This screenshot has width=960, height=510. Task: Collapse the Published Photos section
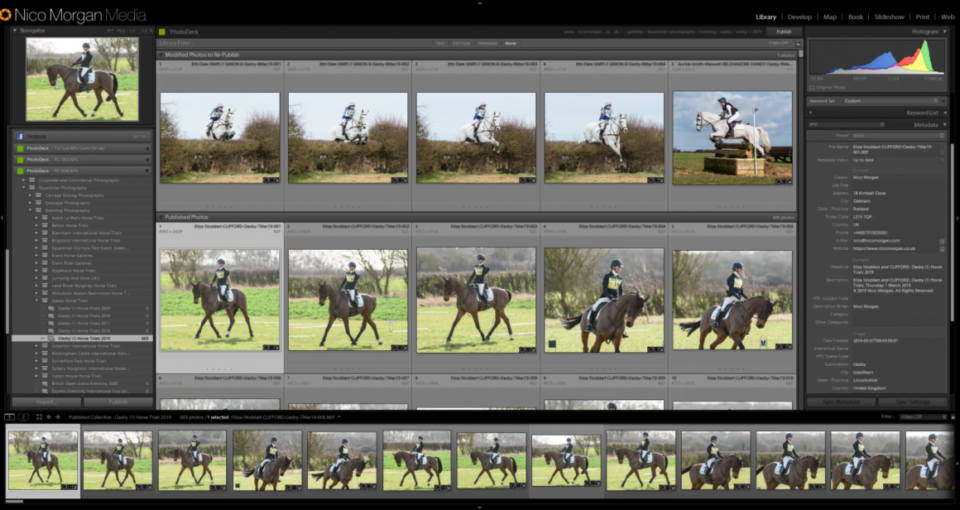[x=161, y=217]
